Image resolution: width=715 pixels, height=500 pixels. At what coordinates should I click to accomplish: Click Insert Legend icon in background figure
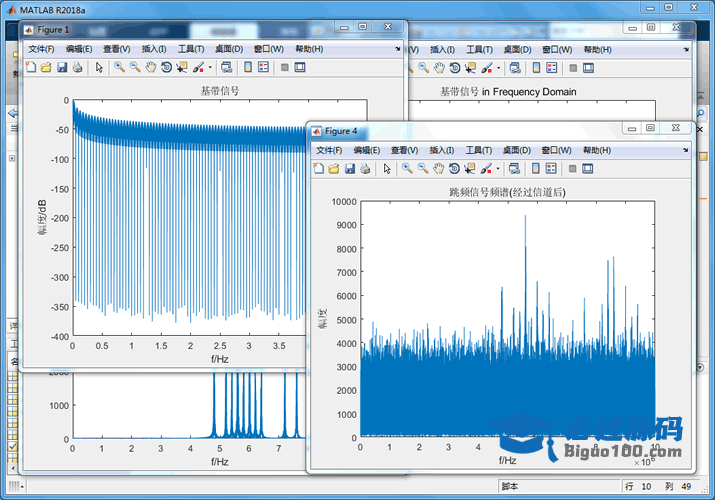click(552, 68)
